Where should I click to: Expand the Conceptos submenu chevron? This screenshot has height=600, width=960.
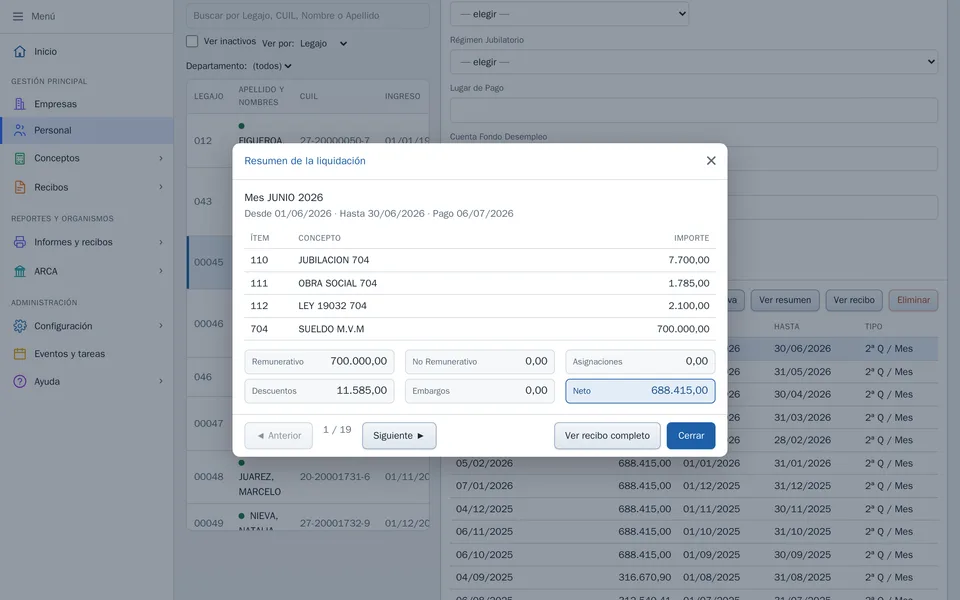coord(161,158)
